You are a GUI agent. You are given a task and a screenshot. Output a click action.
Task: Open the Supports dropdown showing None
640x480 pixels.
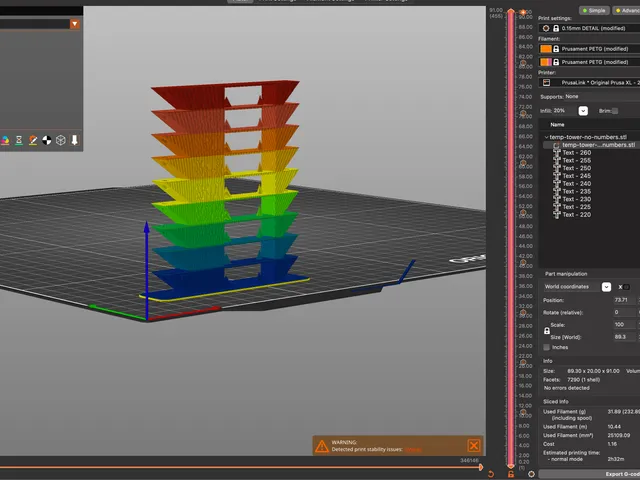(x=602, y=97)
